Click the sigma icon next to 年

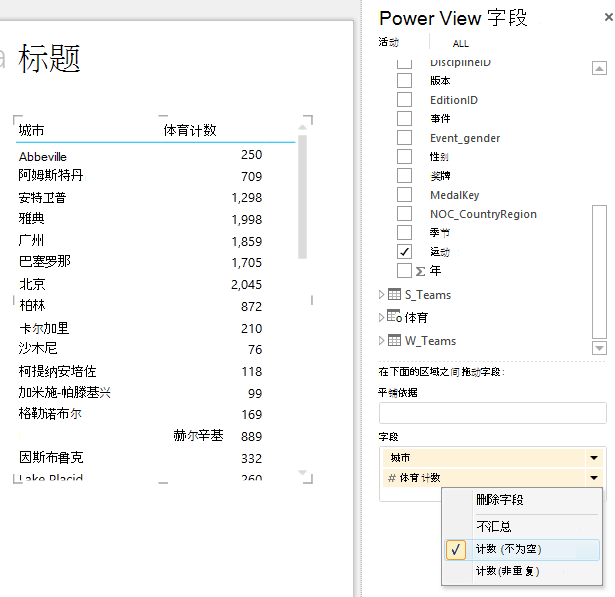[x=420, y=271]
